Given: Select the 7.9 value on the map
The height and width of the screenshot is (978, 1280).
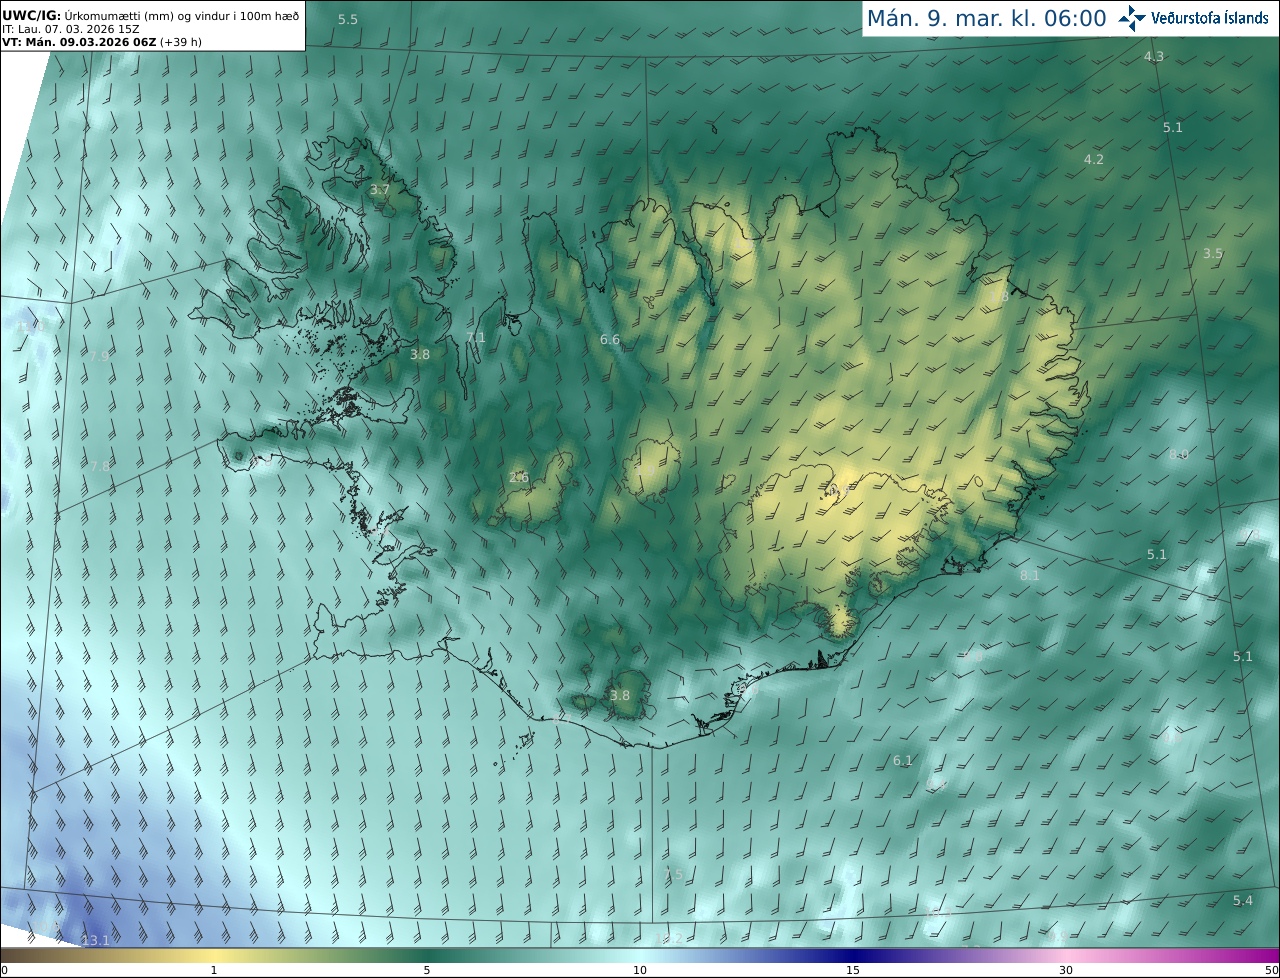Looking at the screenshot, I should 99,357.
